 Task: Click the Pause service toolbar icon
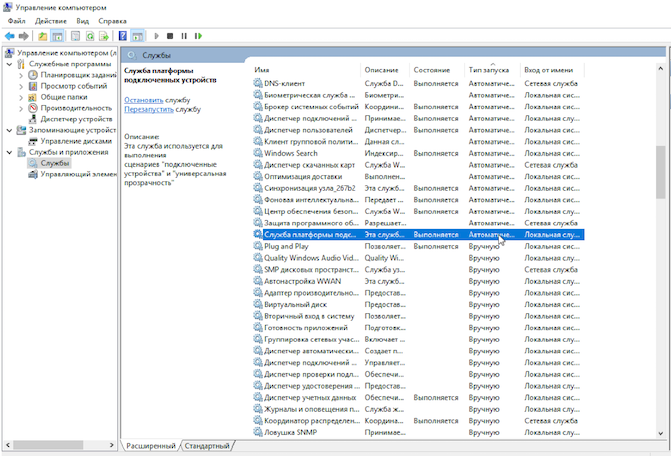[x=184, y=36]
